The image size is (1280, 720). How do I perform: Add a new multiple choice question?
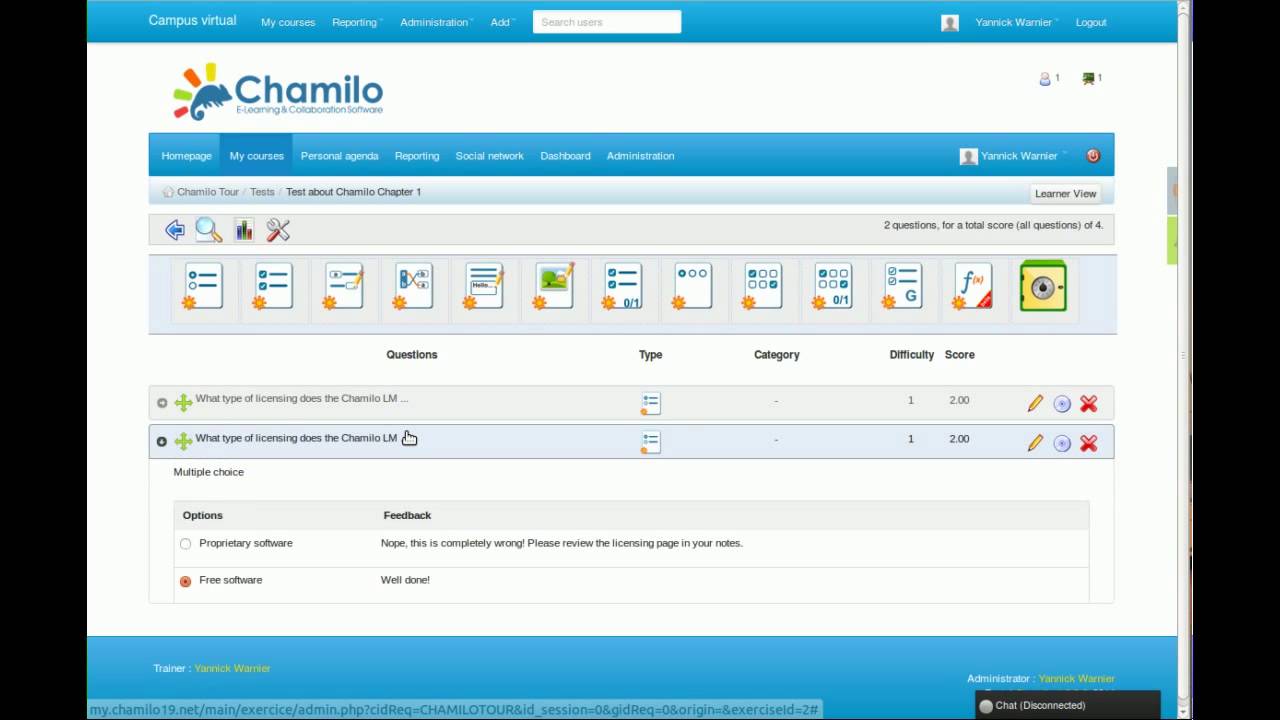(x=203, y=286)
